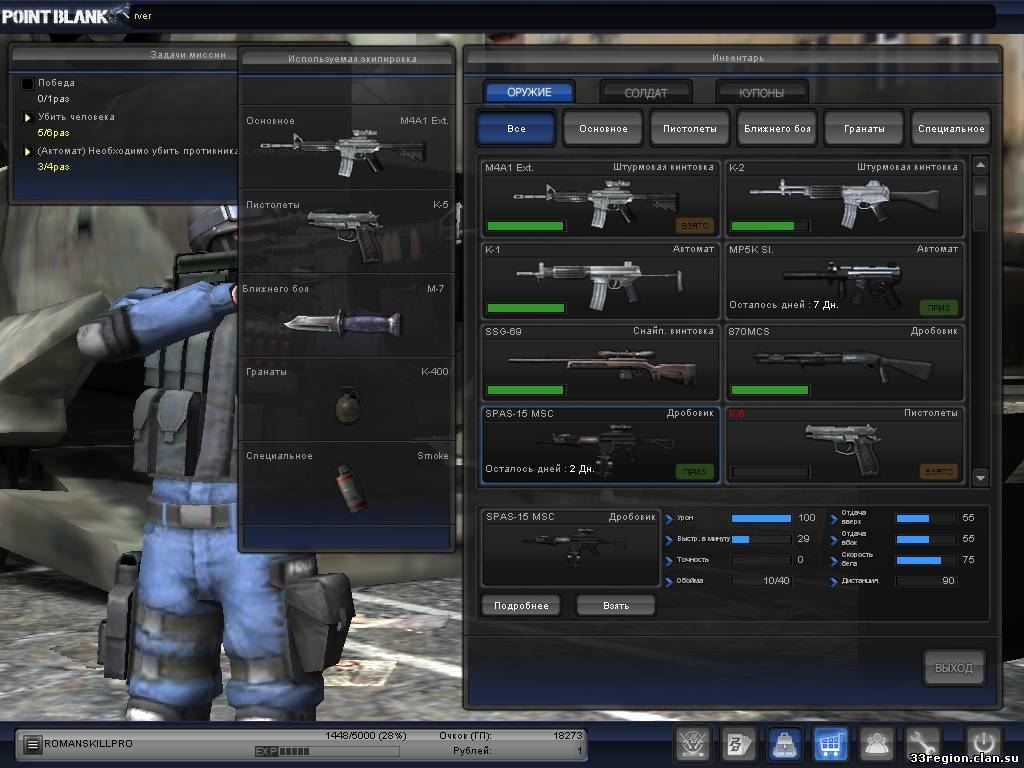Image resolution: width=1024 pixels, height=768 pixels.
Task: Filter inventory by Гранаты
Action: pyautogui.click(x=864, y=128)
